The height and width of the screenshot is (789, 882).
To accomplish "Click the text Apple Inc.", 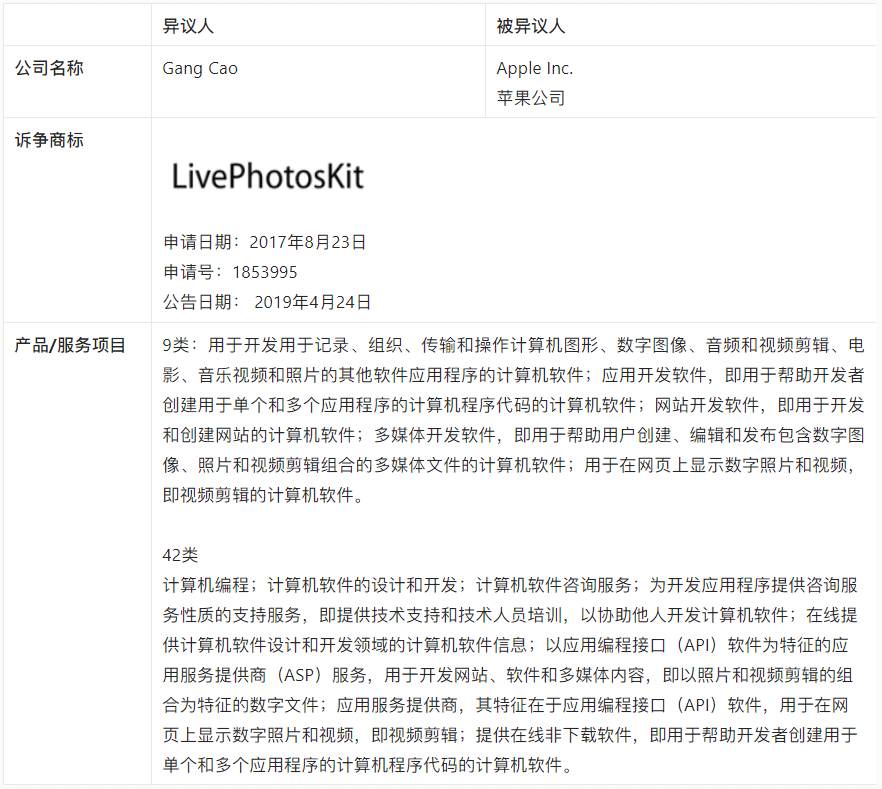I will point(534,68).
